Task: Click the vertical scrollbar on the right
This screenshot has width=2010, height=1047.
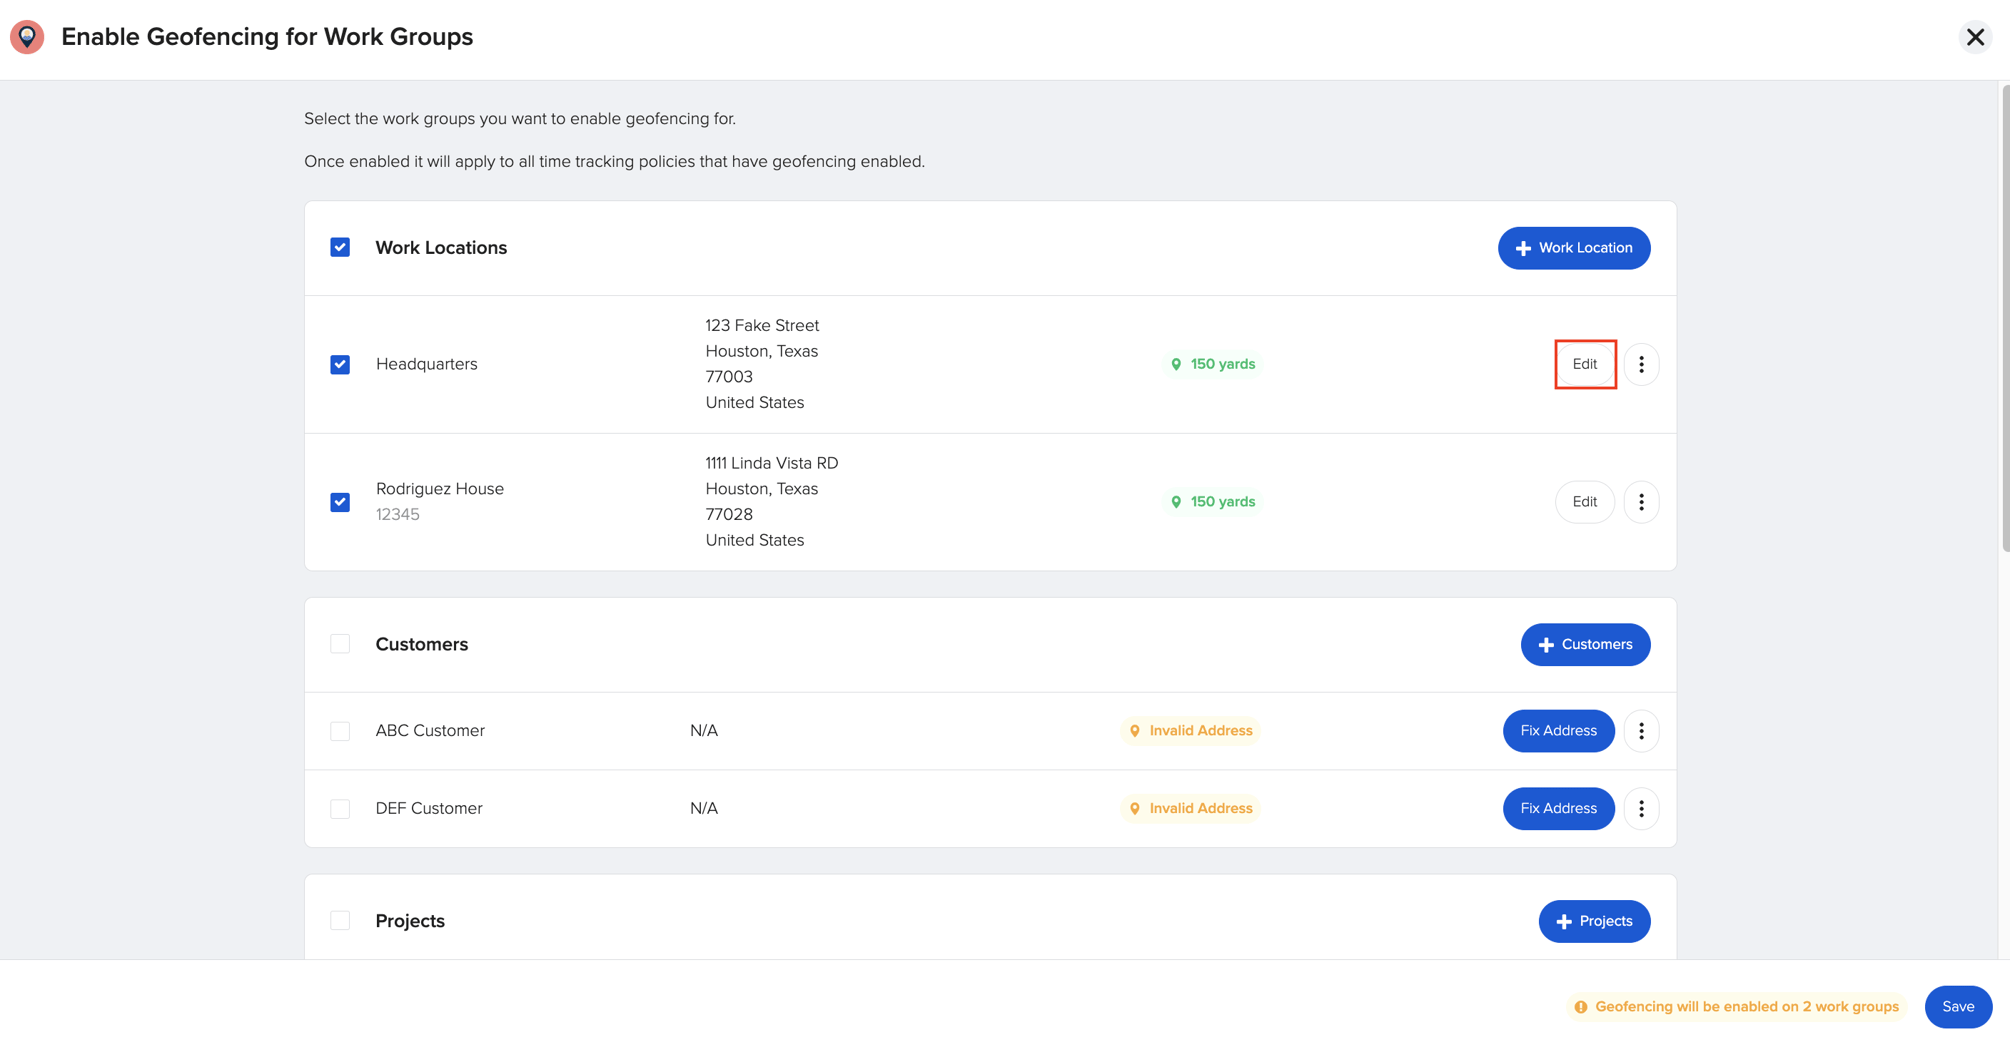Action: pos(2004,318)
